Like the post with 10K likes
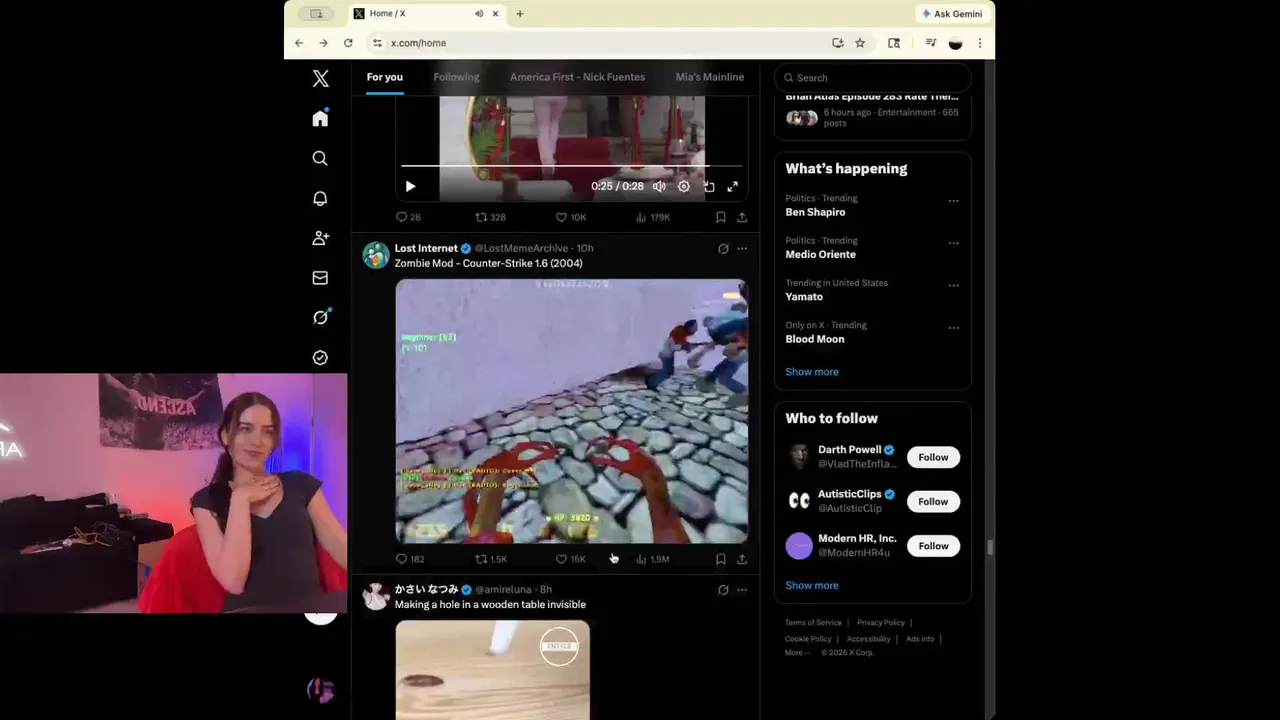Viewport: 1280px width, 720px height. coord(571,217)
